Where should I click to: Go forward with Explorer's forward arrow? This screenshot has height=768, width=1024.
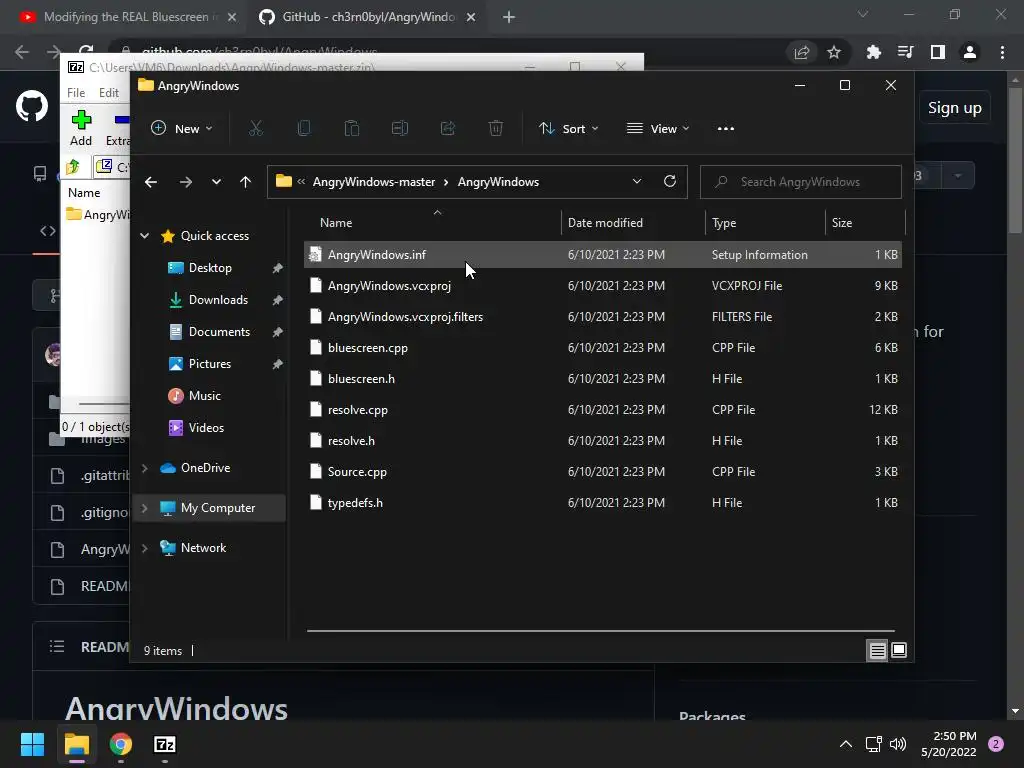coord(185,182)
